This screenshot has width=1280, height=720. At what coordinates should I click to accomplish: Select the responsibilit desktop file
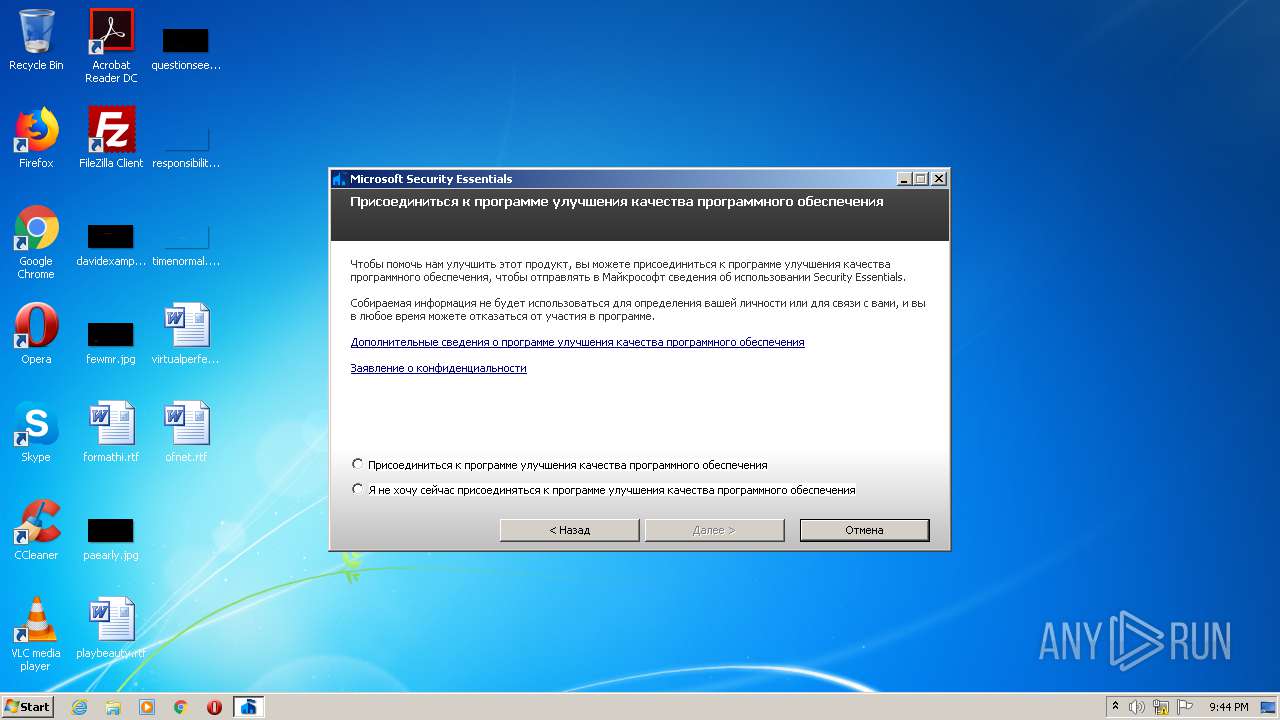point(186,146)
